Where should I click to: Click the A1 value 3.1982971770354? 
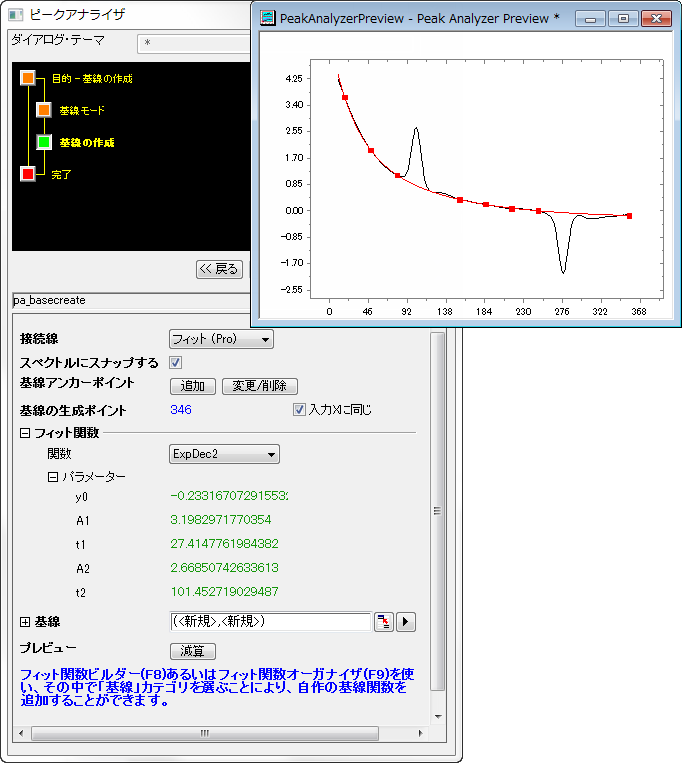click(x=221, y=520)
